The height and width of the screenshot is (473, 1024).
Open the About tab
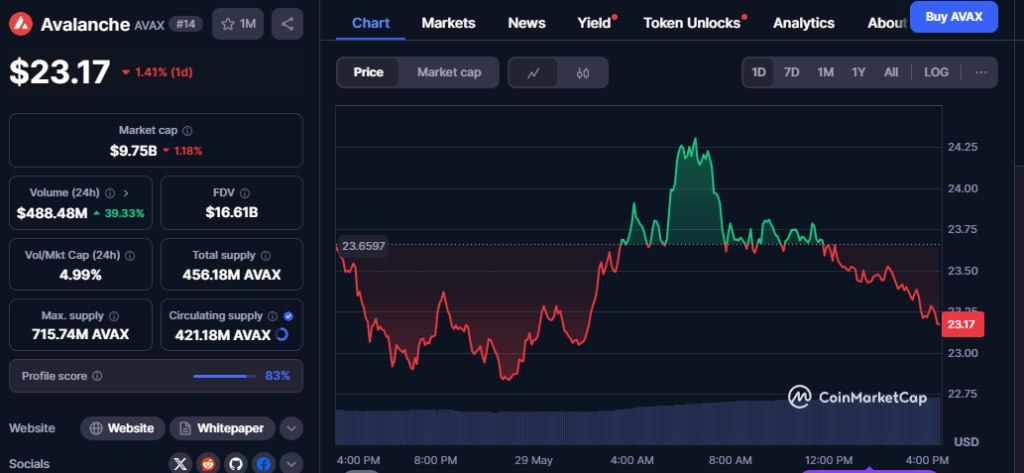click(x=887, y=23)
